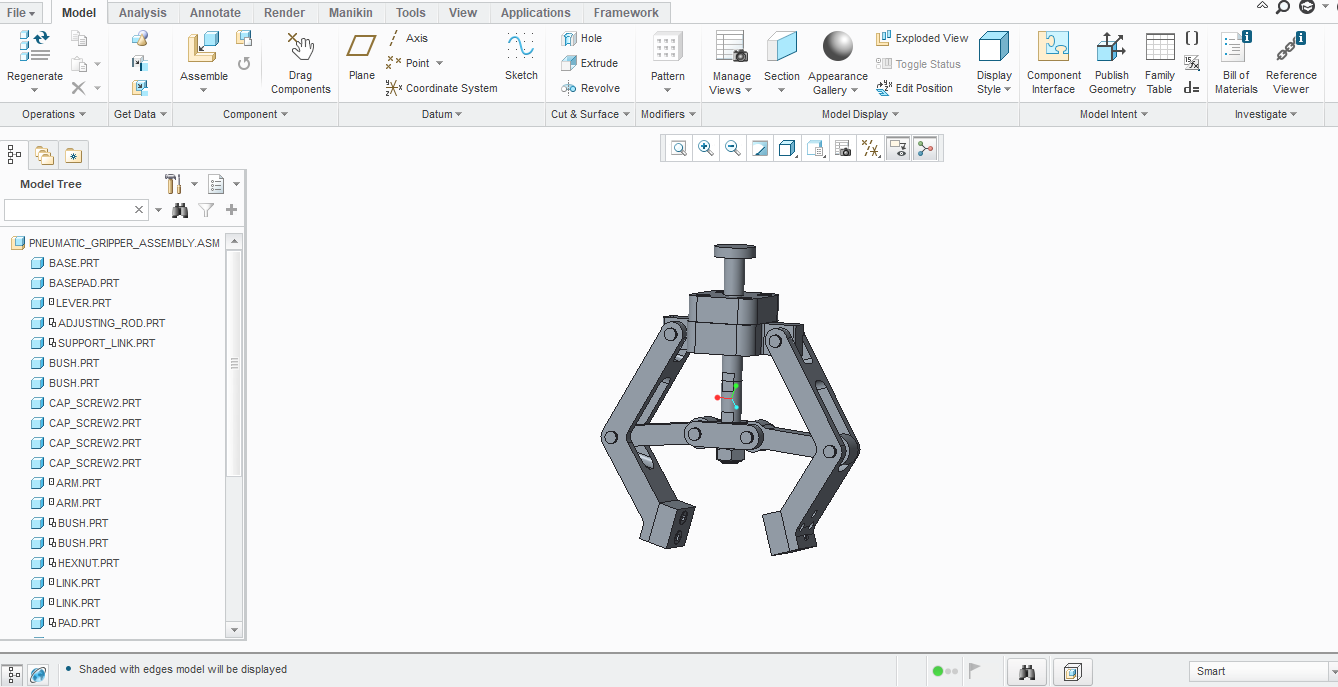Select the Assemble tool icon
The image size is (1338, 687).
click(203, 48)
